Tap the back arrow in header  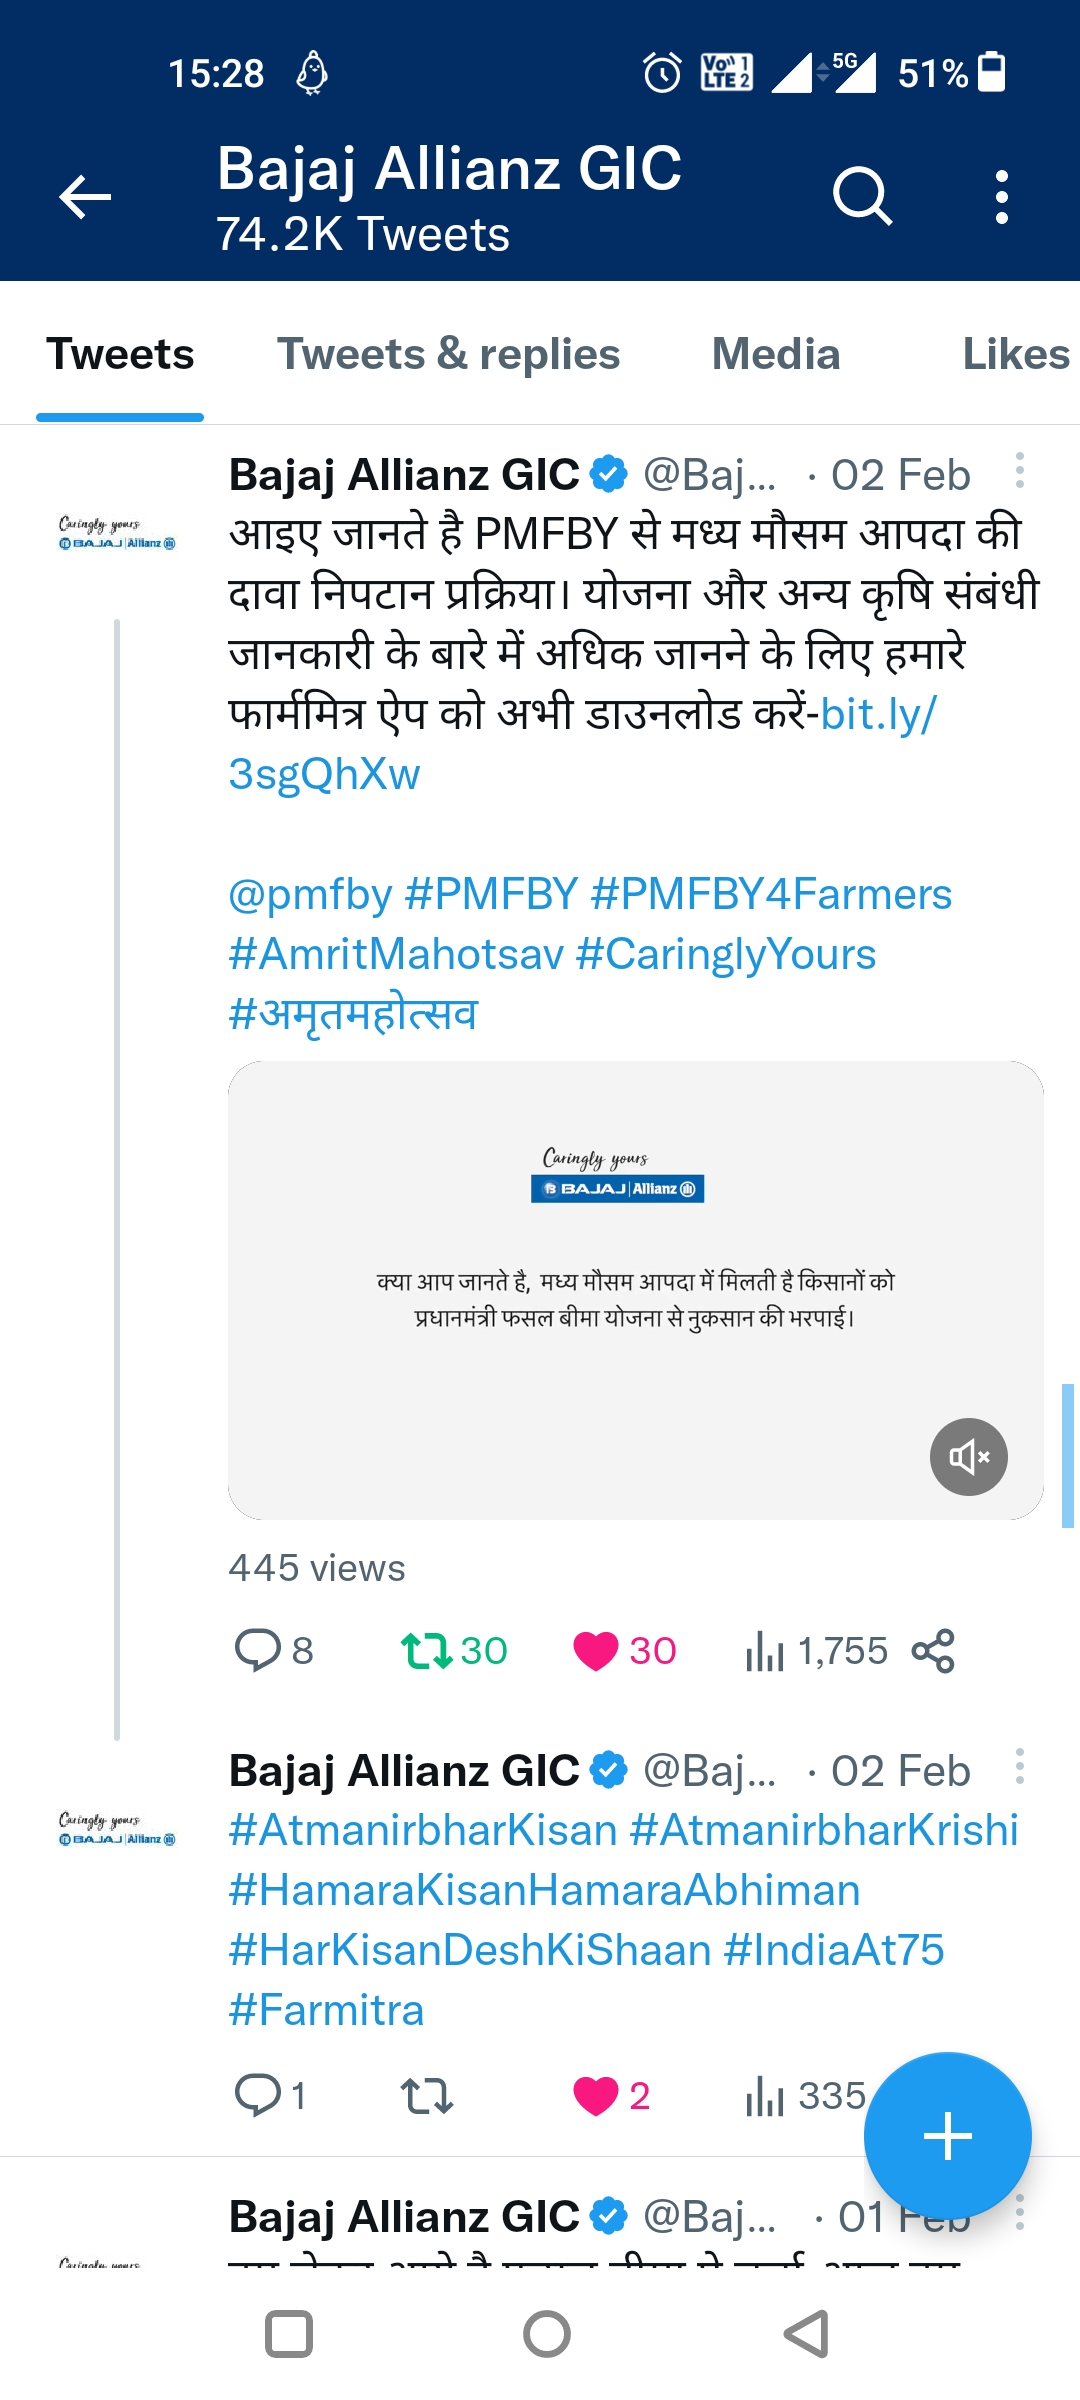click(x=85, y=196)
